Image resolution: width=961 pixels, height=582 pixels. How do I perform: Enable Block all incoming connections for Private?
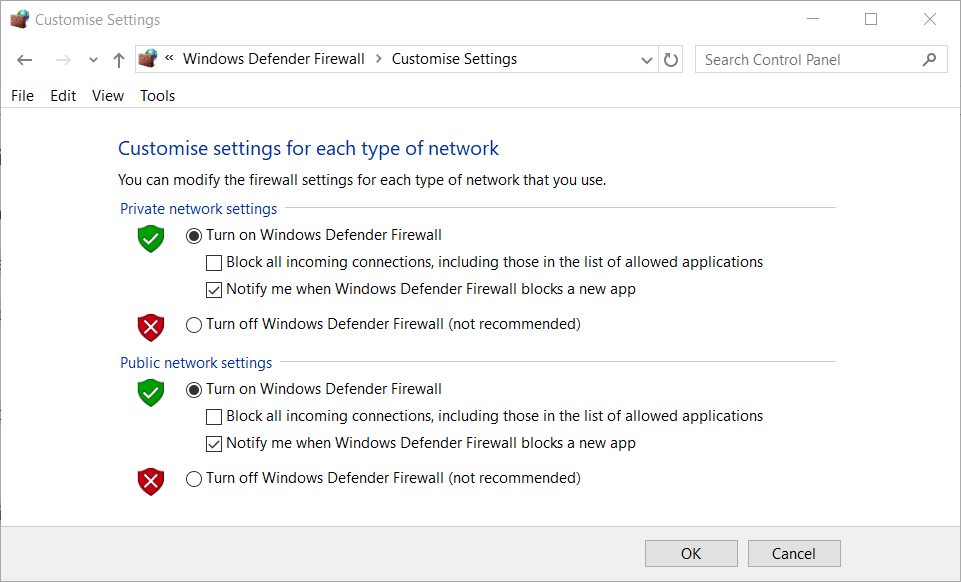(x=214, y=263)
